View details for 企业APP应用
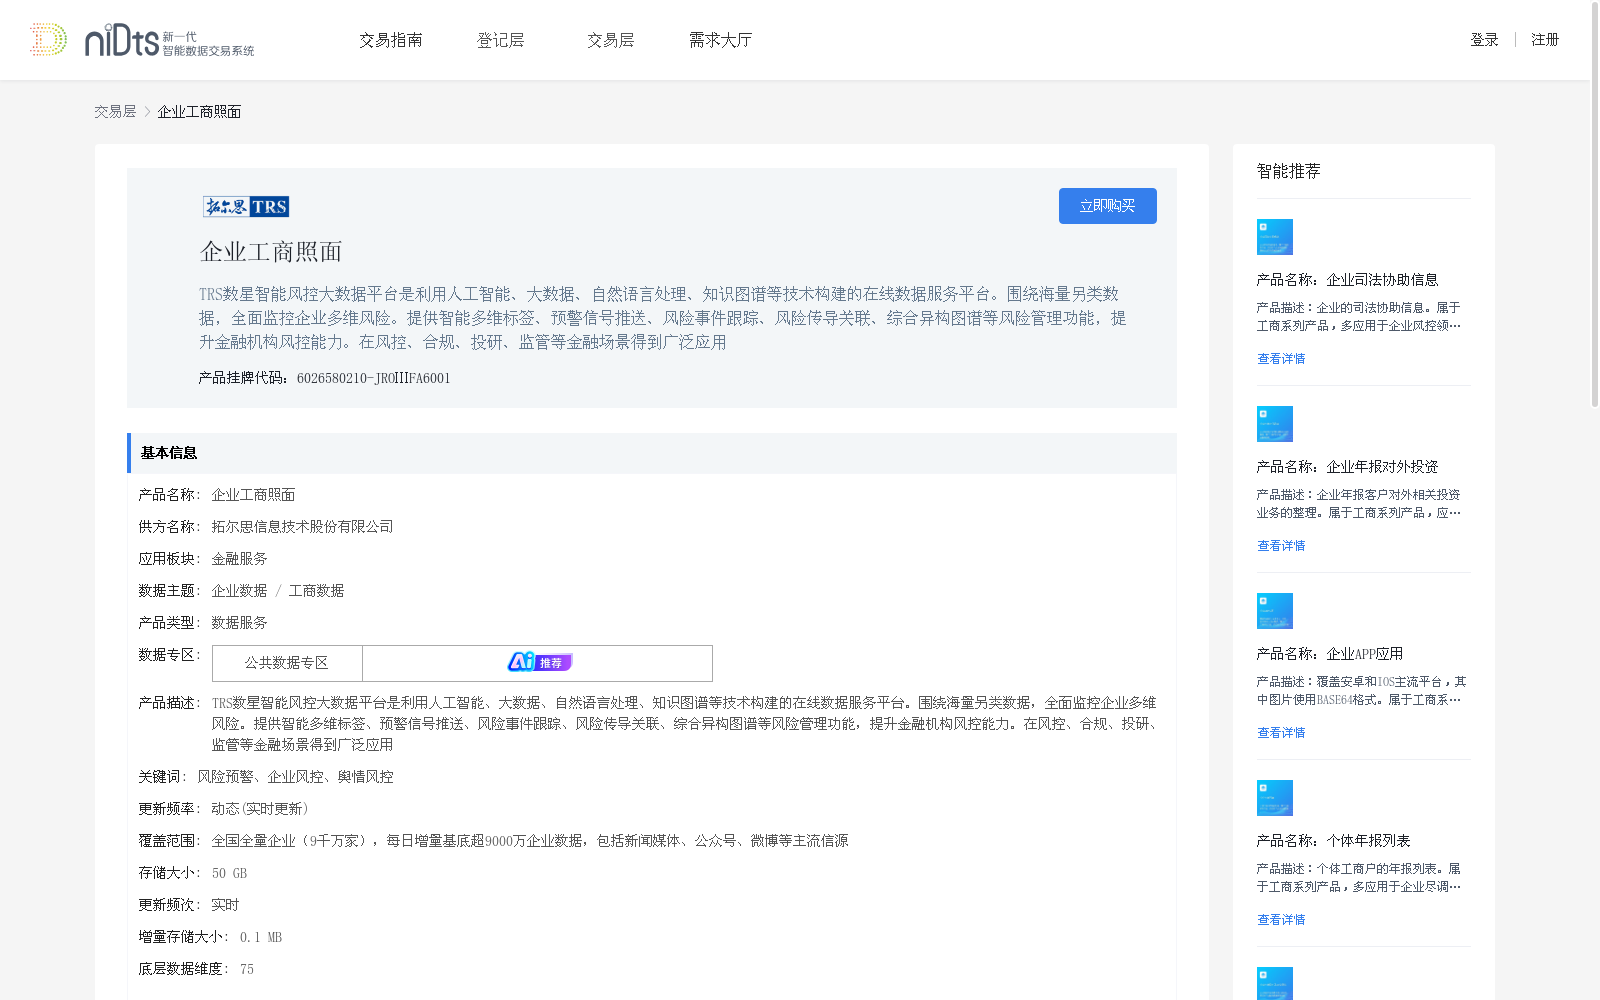This screenshot has height=1000, width=1600. (x=1281, y=733)
